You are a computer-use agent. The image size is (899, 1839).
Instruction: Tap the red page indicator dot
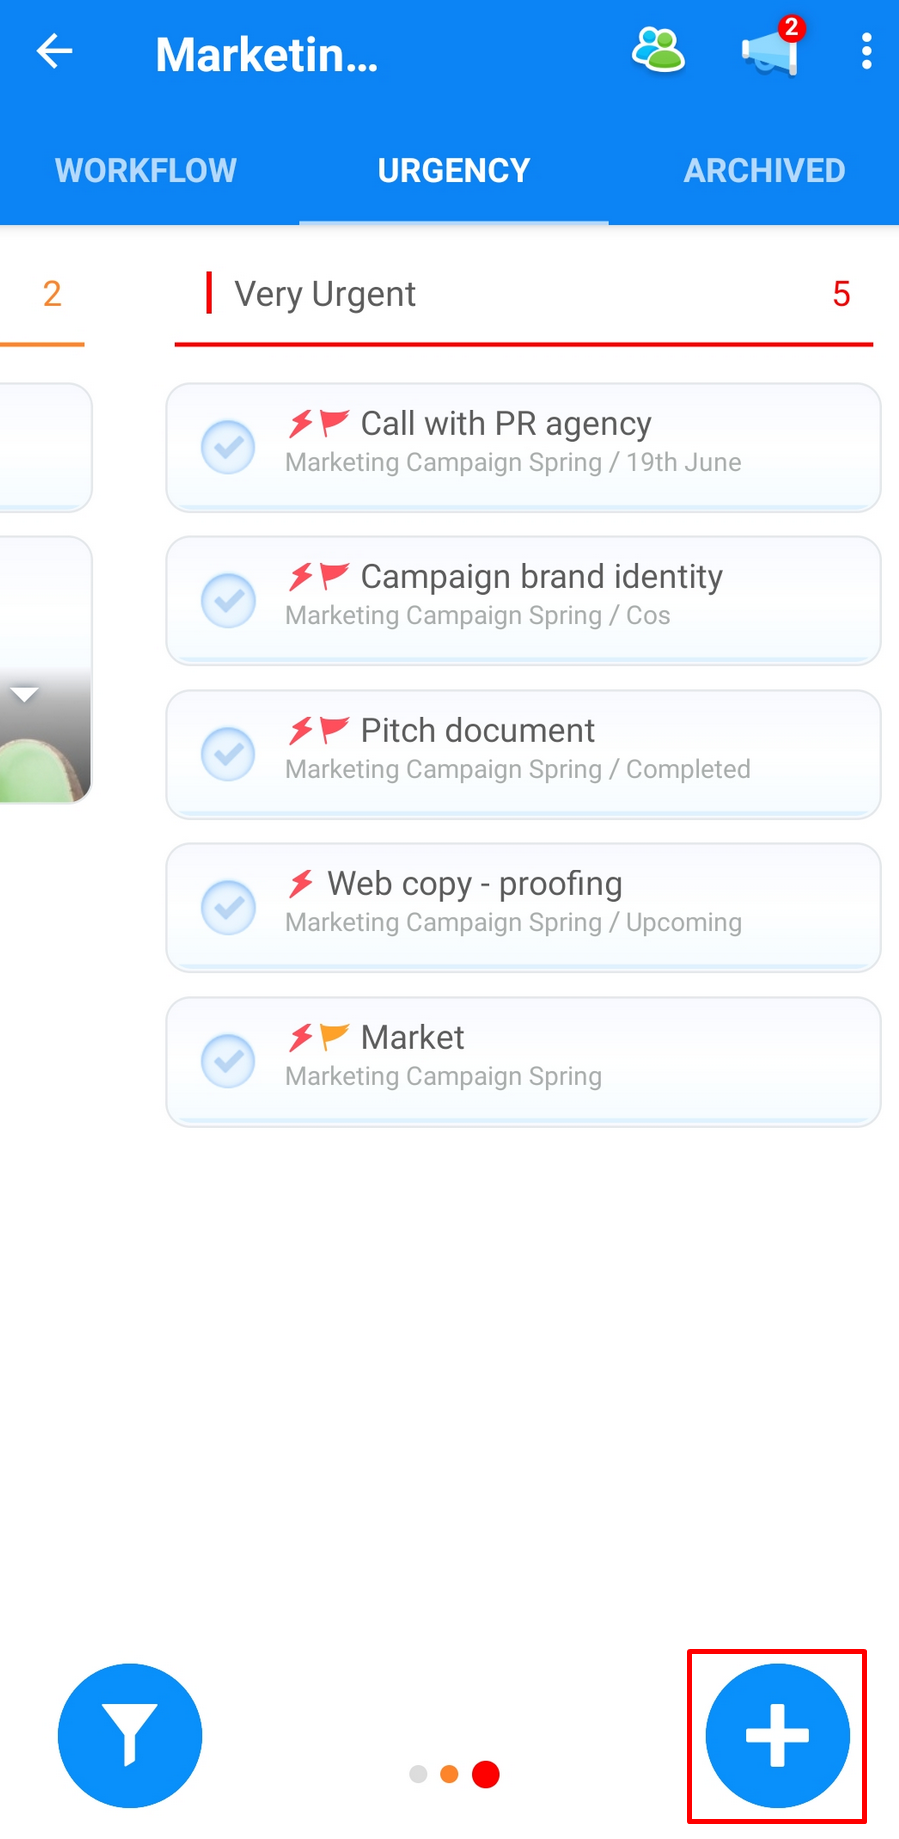pyautogui.click(x=485, y=1773)
